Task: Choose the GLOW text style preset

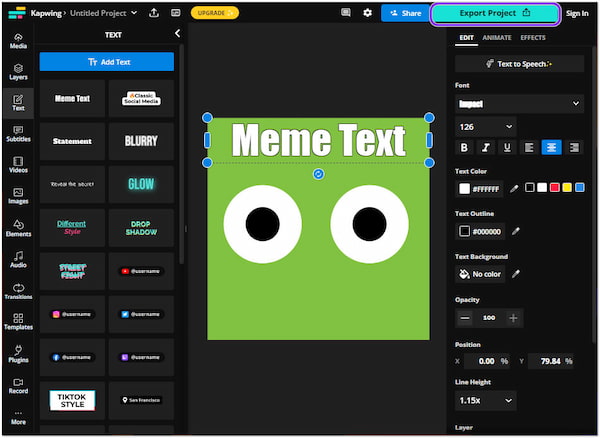Action: click(141, 184)
